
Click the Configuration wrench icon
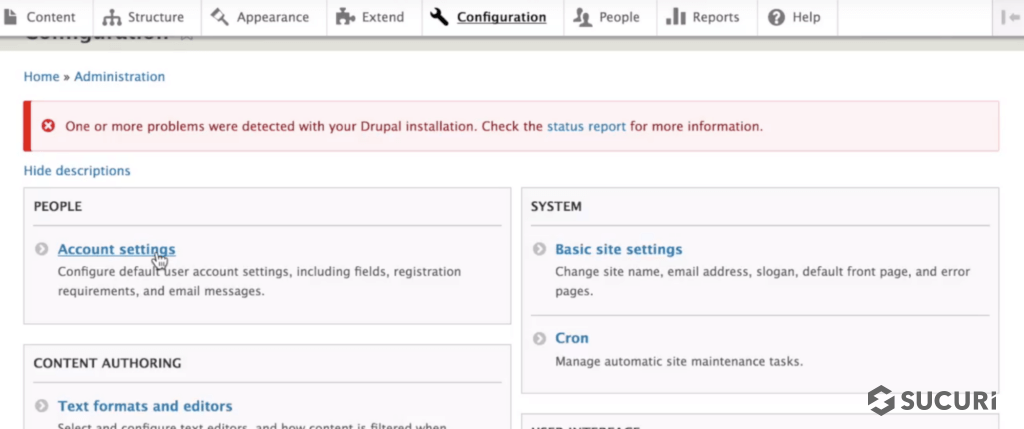click(439, 17)
